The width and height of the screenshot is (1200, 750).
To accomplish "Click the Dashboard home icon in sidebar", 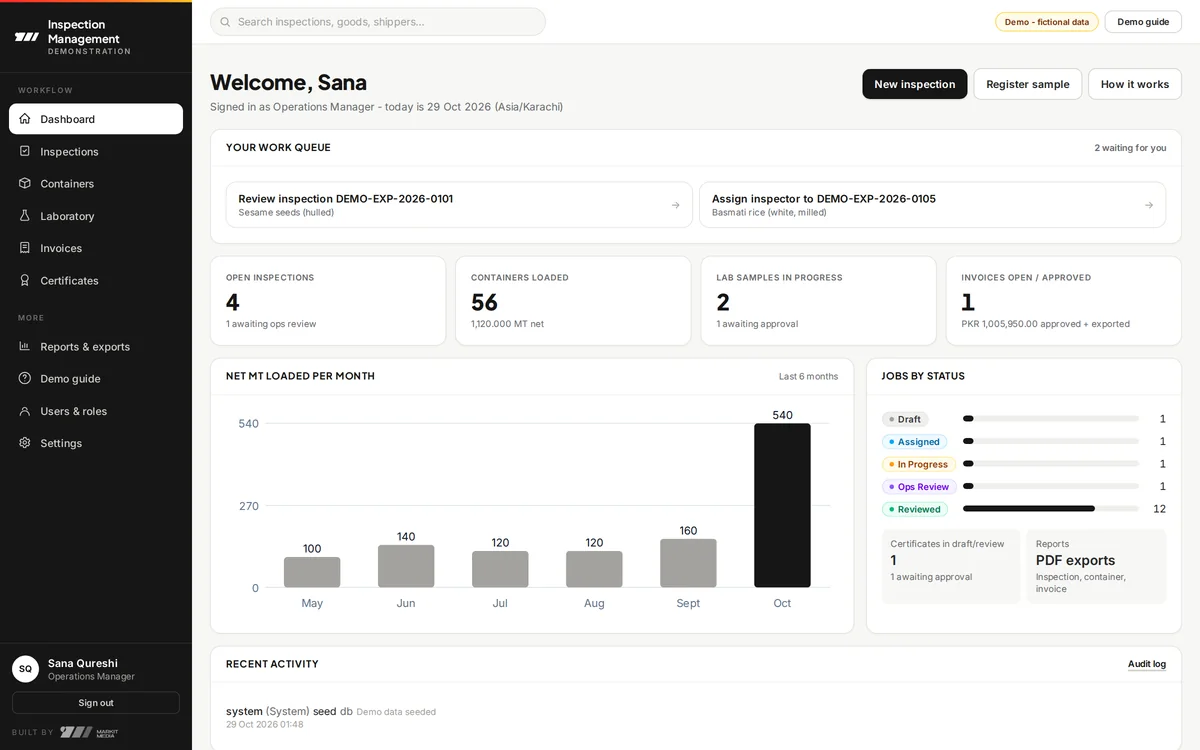I will tap(25, 119).
